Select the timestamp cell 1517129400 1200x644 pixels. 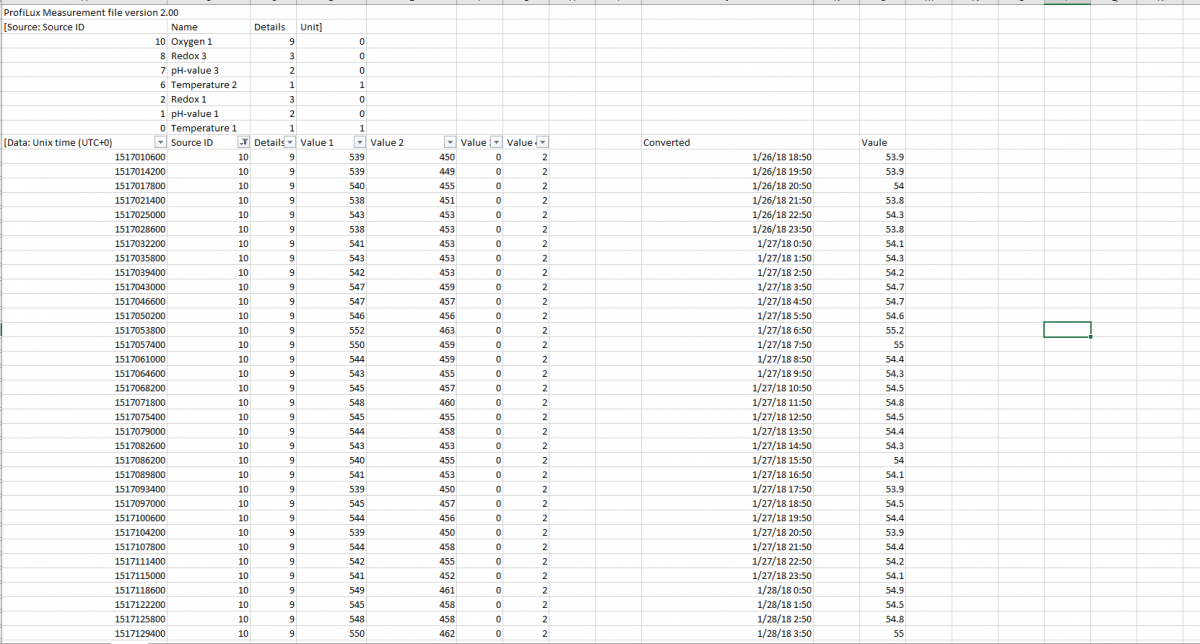click(85, 633)
